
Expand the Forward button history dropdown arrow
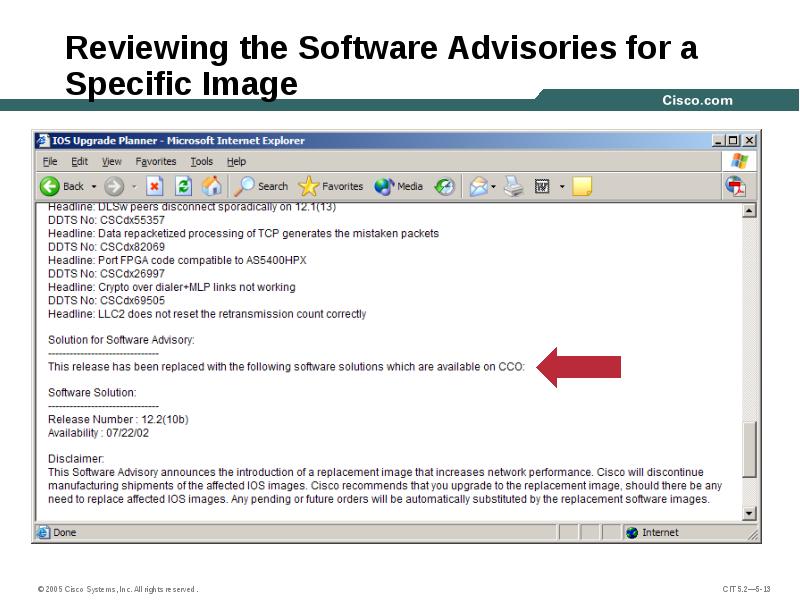tap(134, 187)
